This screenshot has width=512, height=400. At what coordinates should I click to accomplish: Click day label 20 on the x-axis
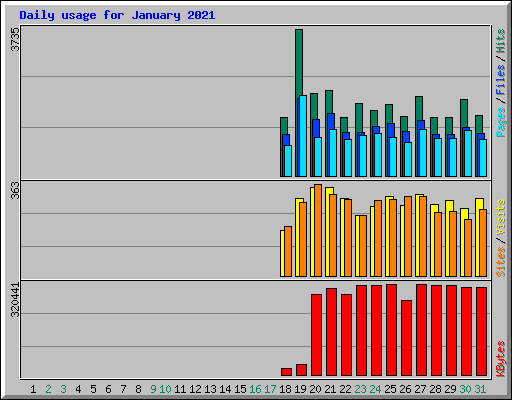coord(315,389)
